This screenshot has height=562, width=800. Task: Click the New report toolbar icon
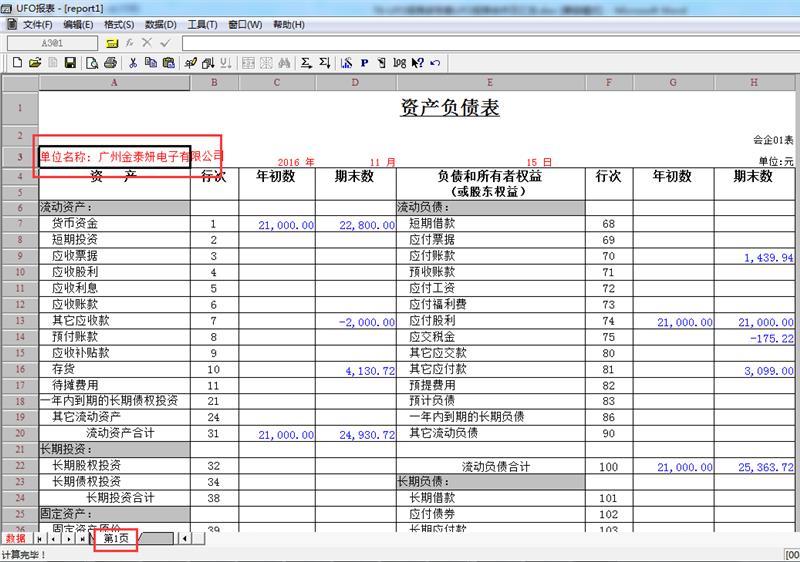coord(17,63)
